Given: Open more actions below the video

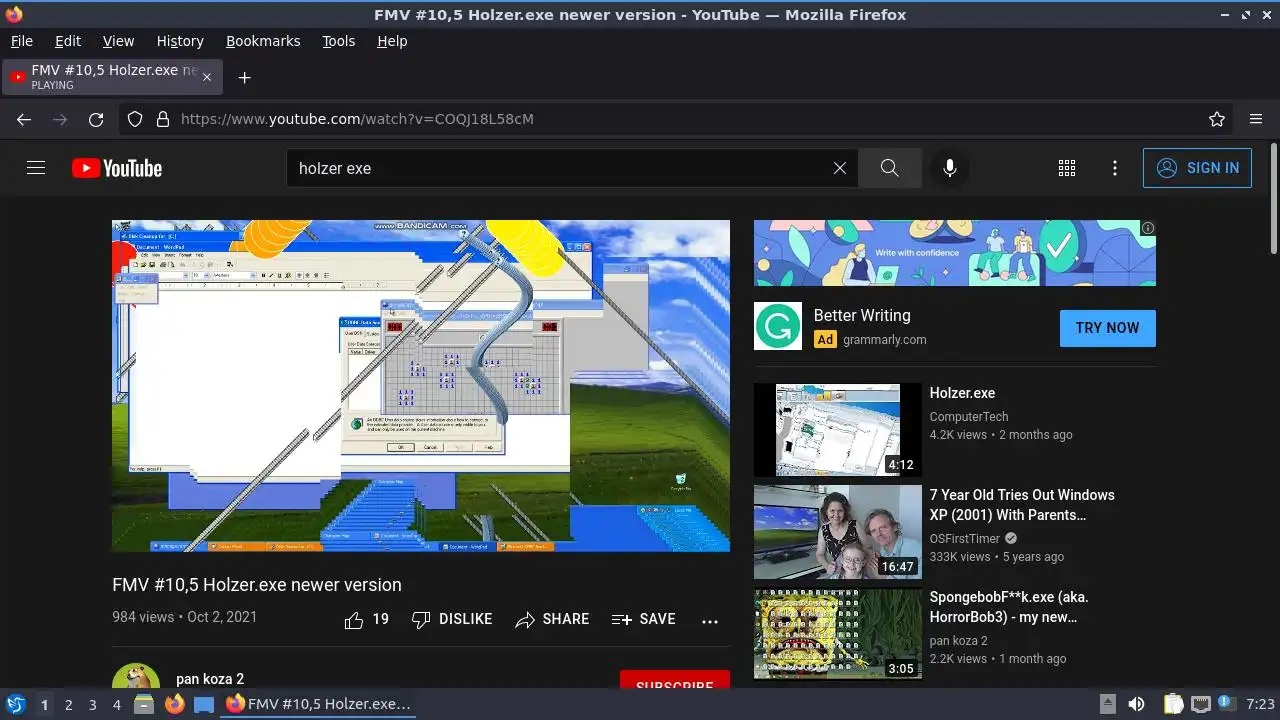Looking at the screenshot, I should tap(710, 621).
